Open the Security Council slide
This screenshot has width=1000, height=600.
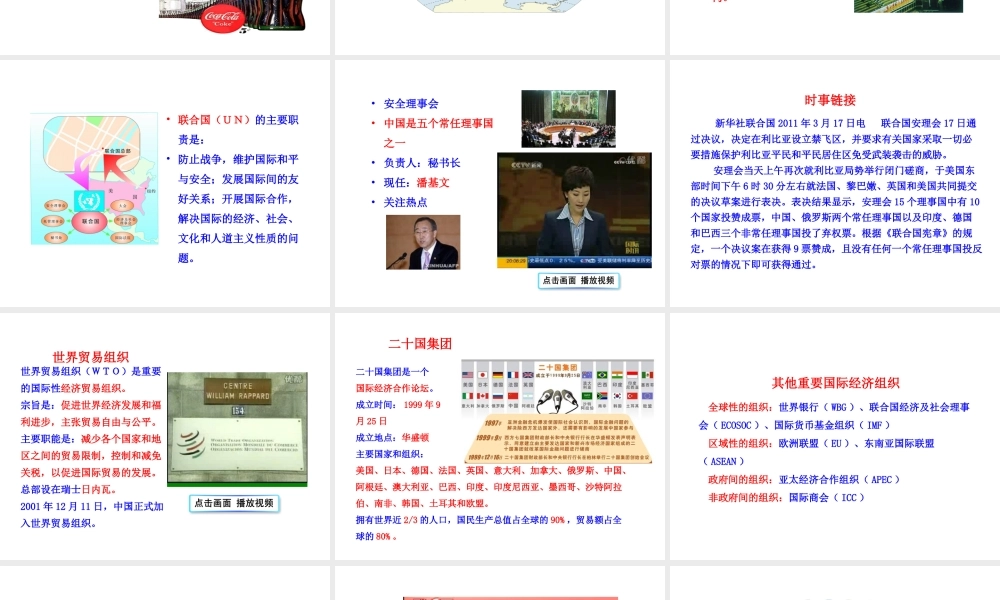point(499,183)
